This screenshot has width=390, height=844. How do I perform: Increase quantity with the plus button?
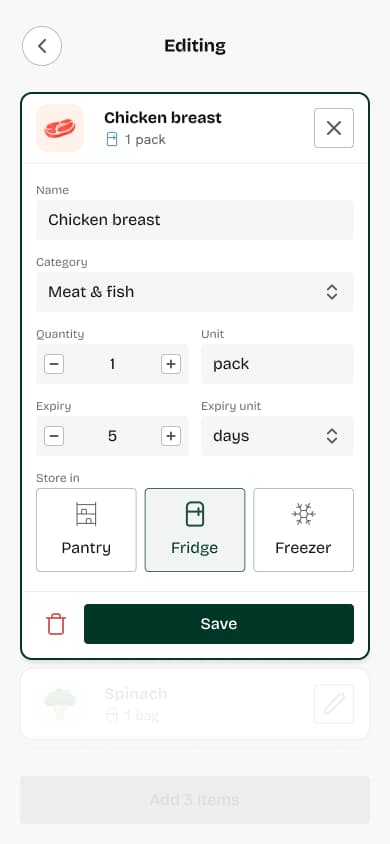click(171, 364)
